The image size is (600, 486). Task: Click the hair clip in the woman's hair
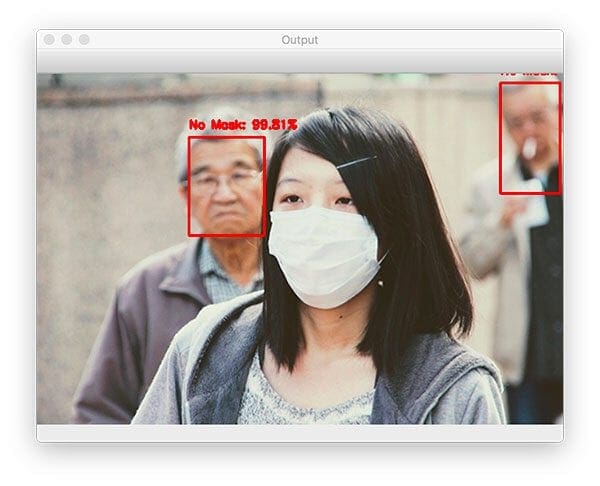point(356,161)
